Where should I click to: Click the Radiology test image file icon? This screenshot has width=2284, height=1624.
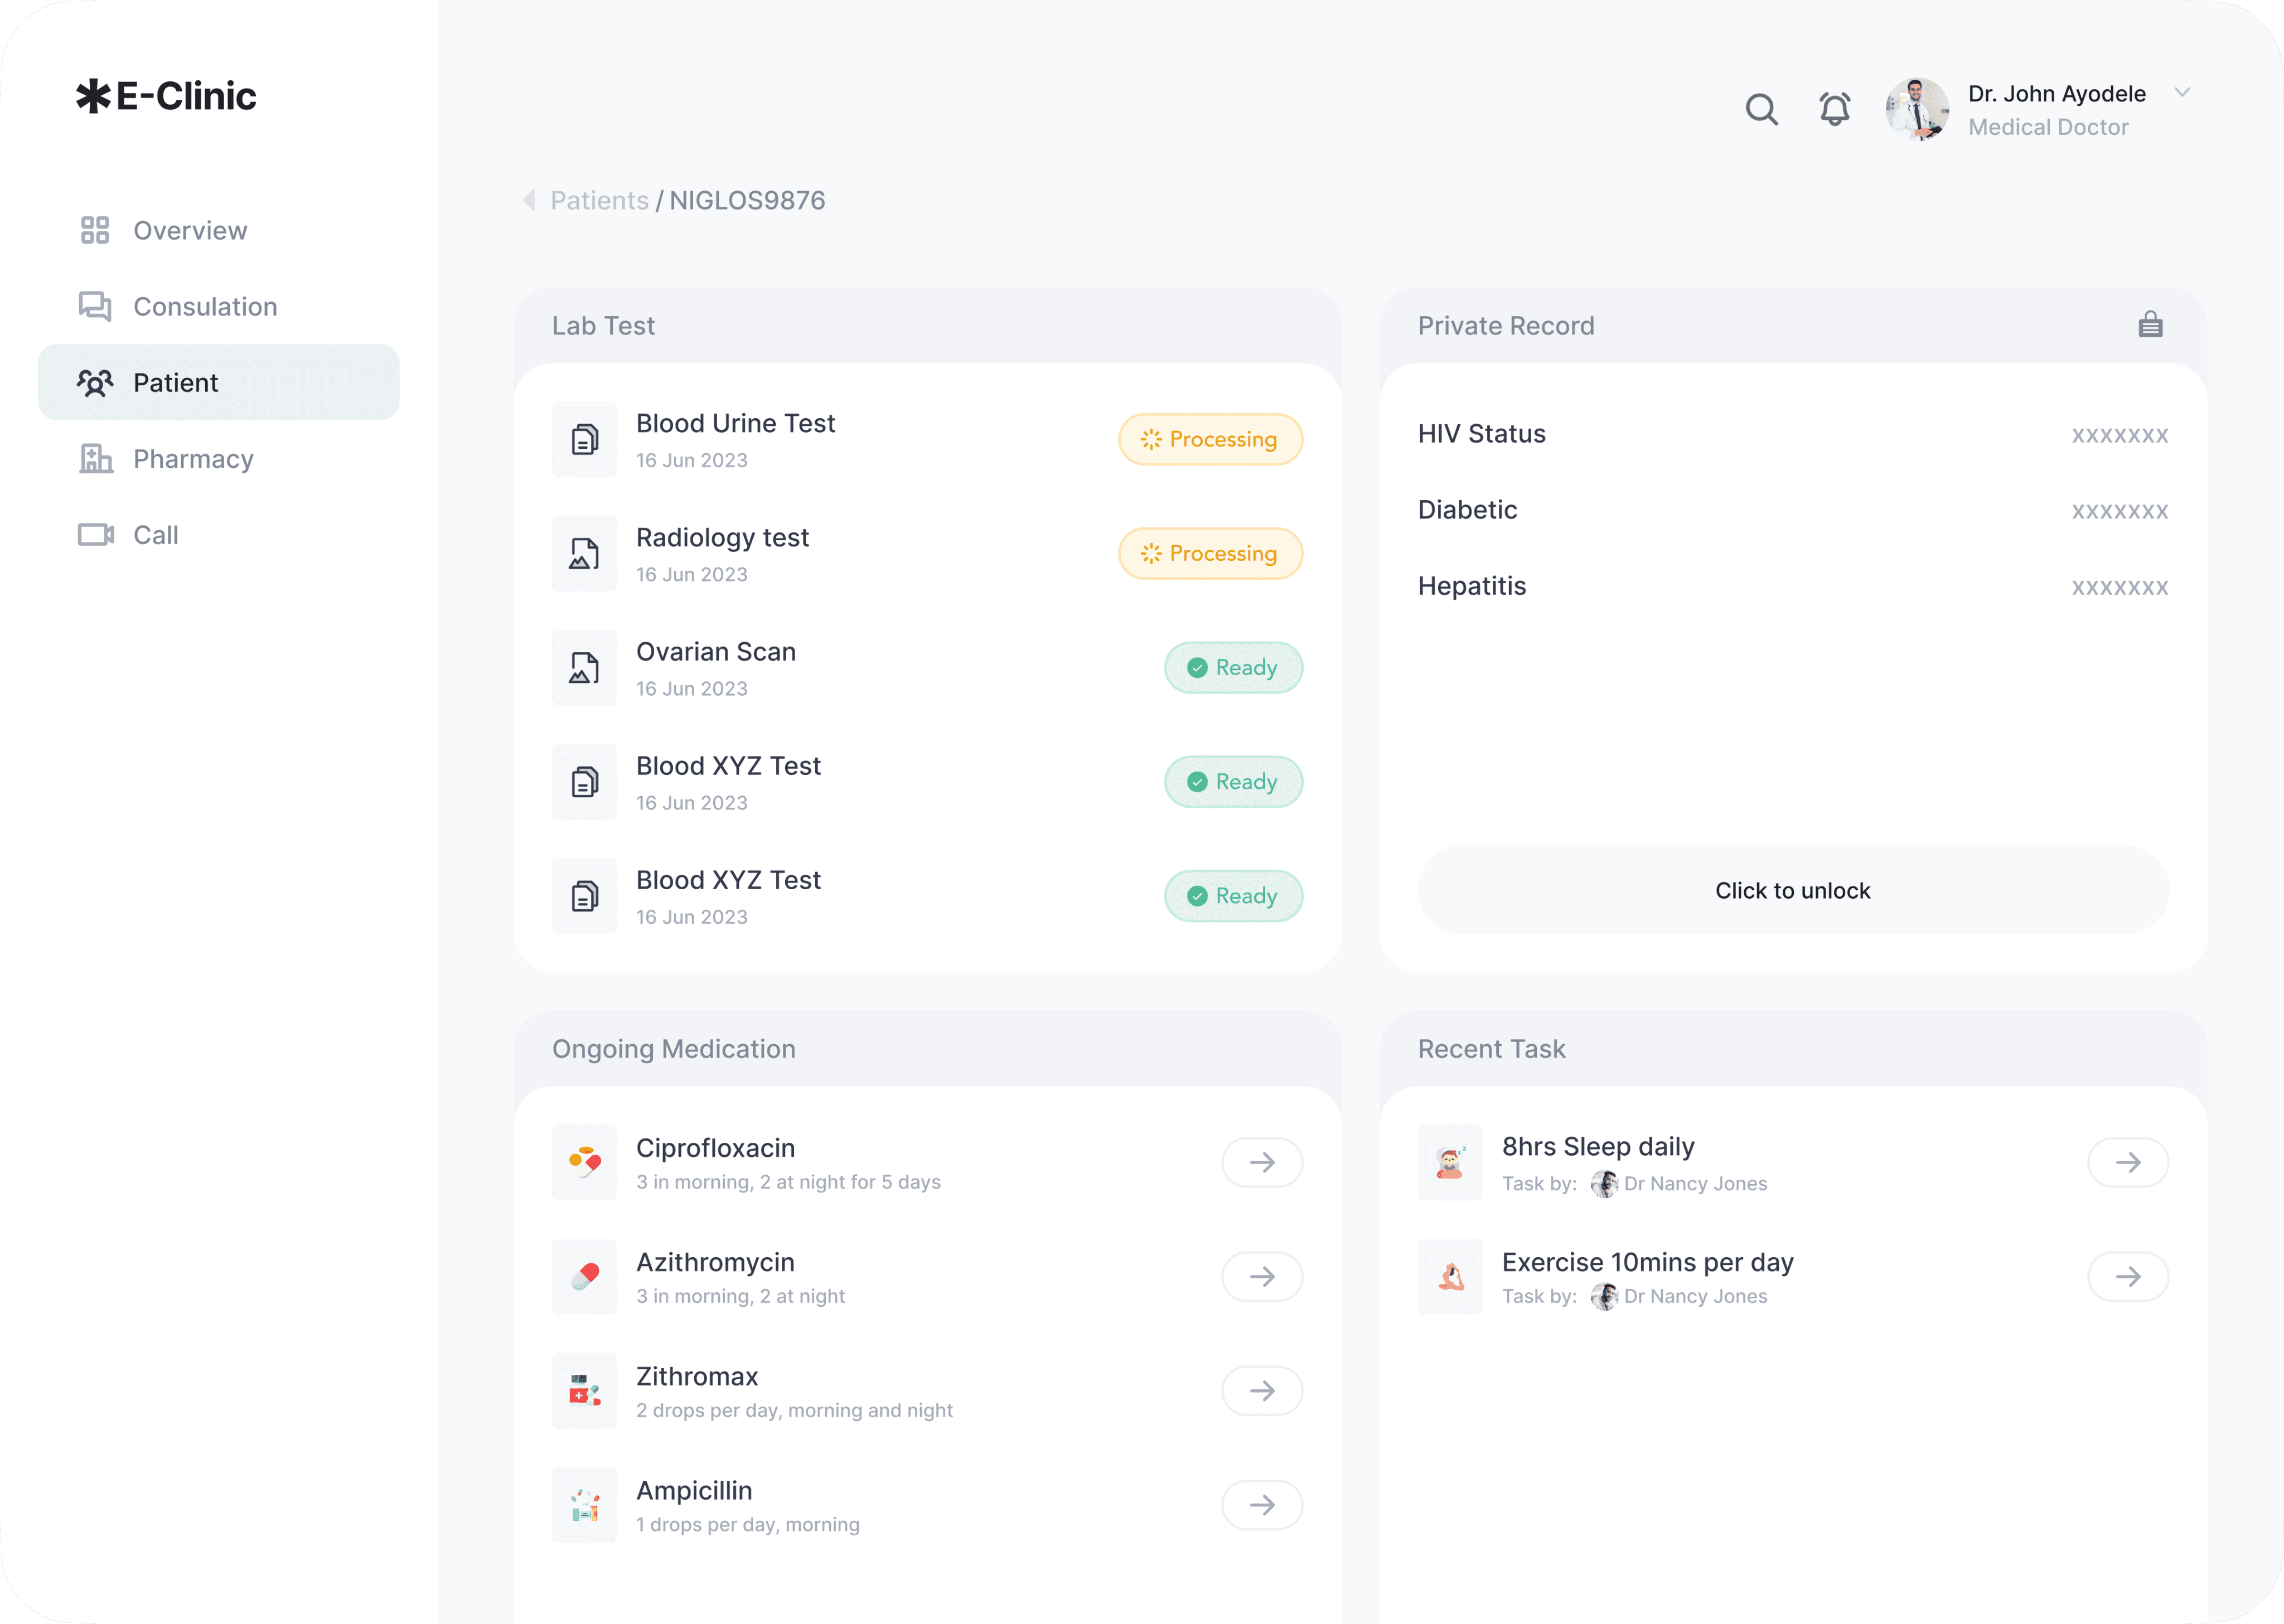(585, 554)
